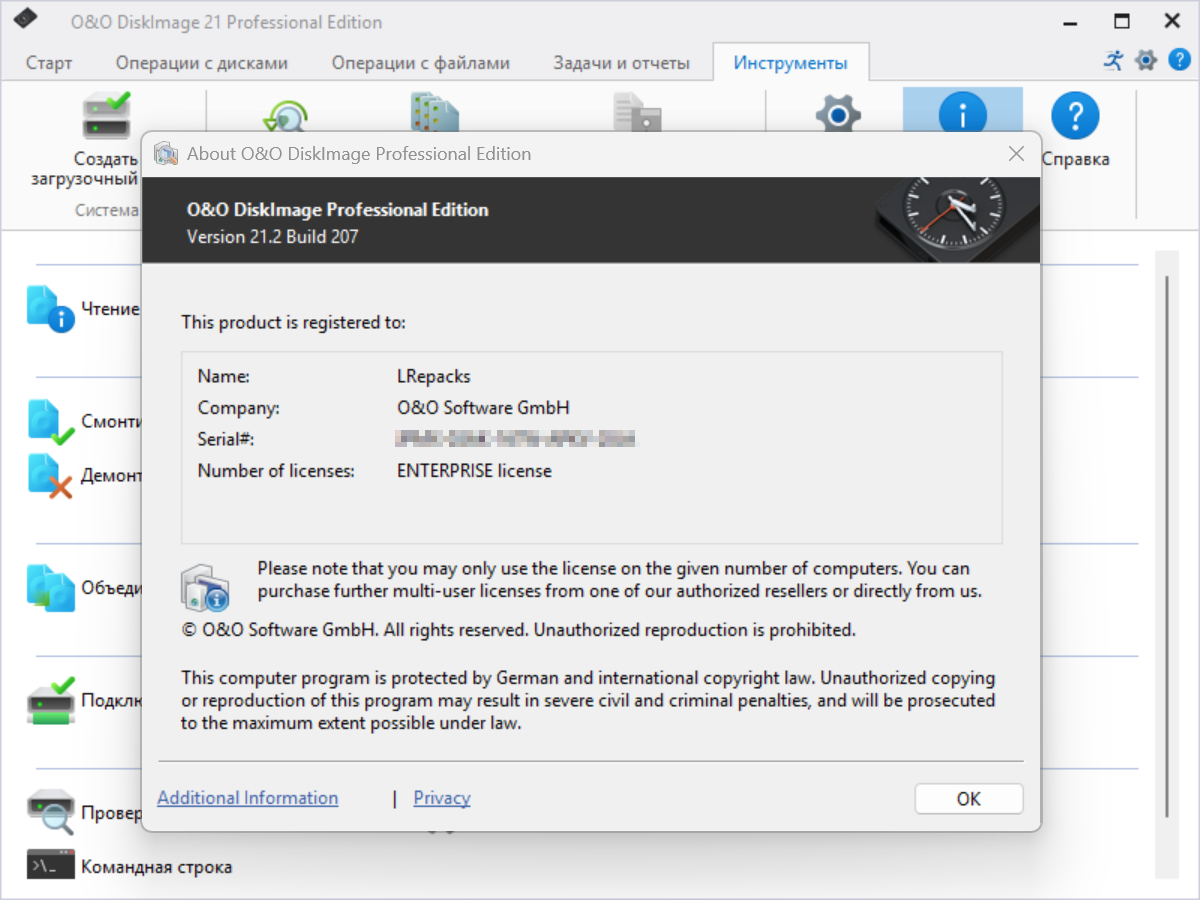1200x900 pixels.
Task: Open settings via title-area gear icon
Action: [1145, 60]
